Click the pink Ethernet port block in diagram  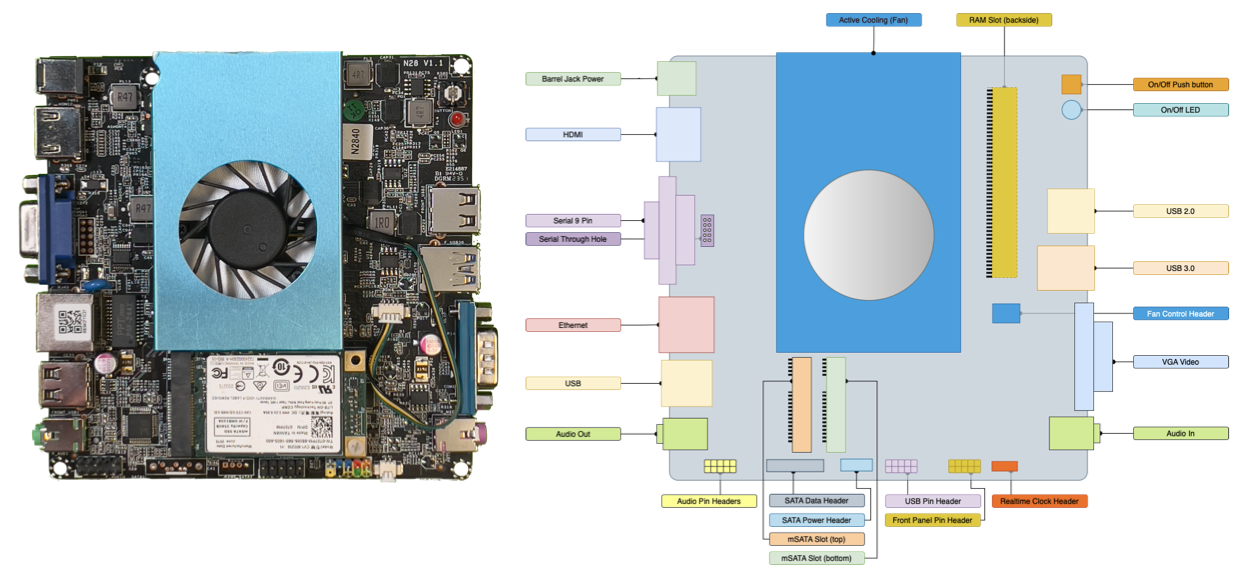(686, 325)
